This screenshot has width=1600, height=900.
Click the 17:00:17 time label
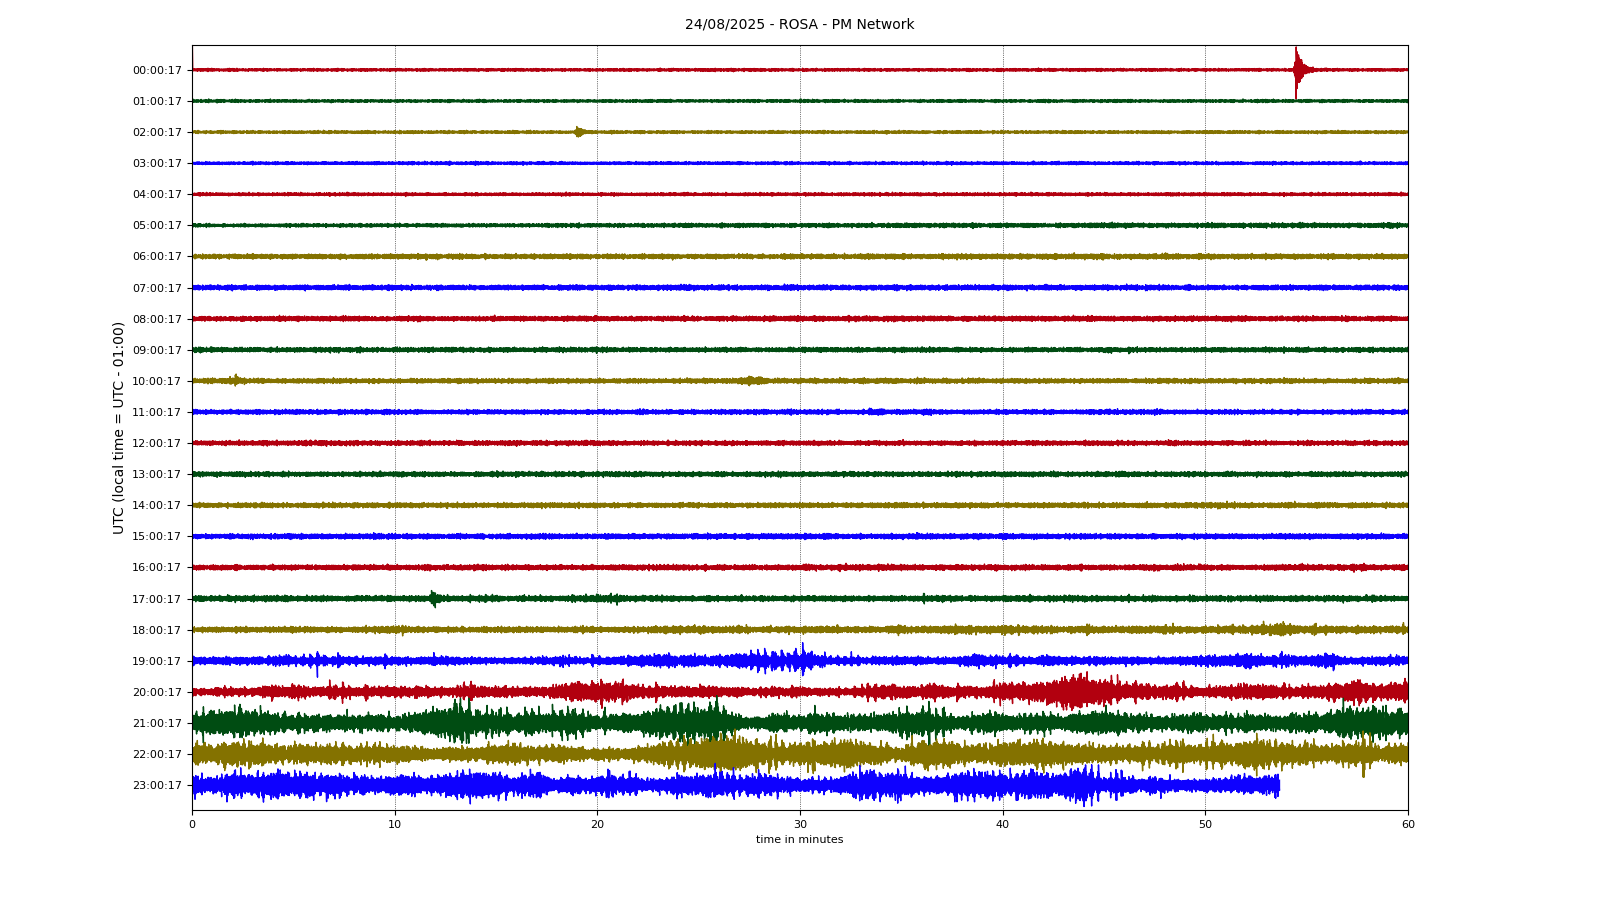coord(157,599)
